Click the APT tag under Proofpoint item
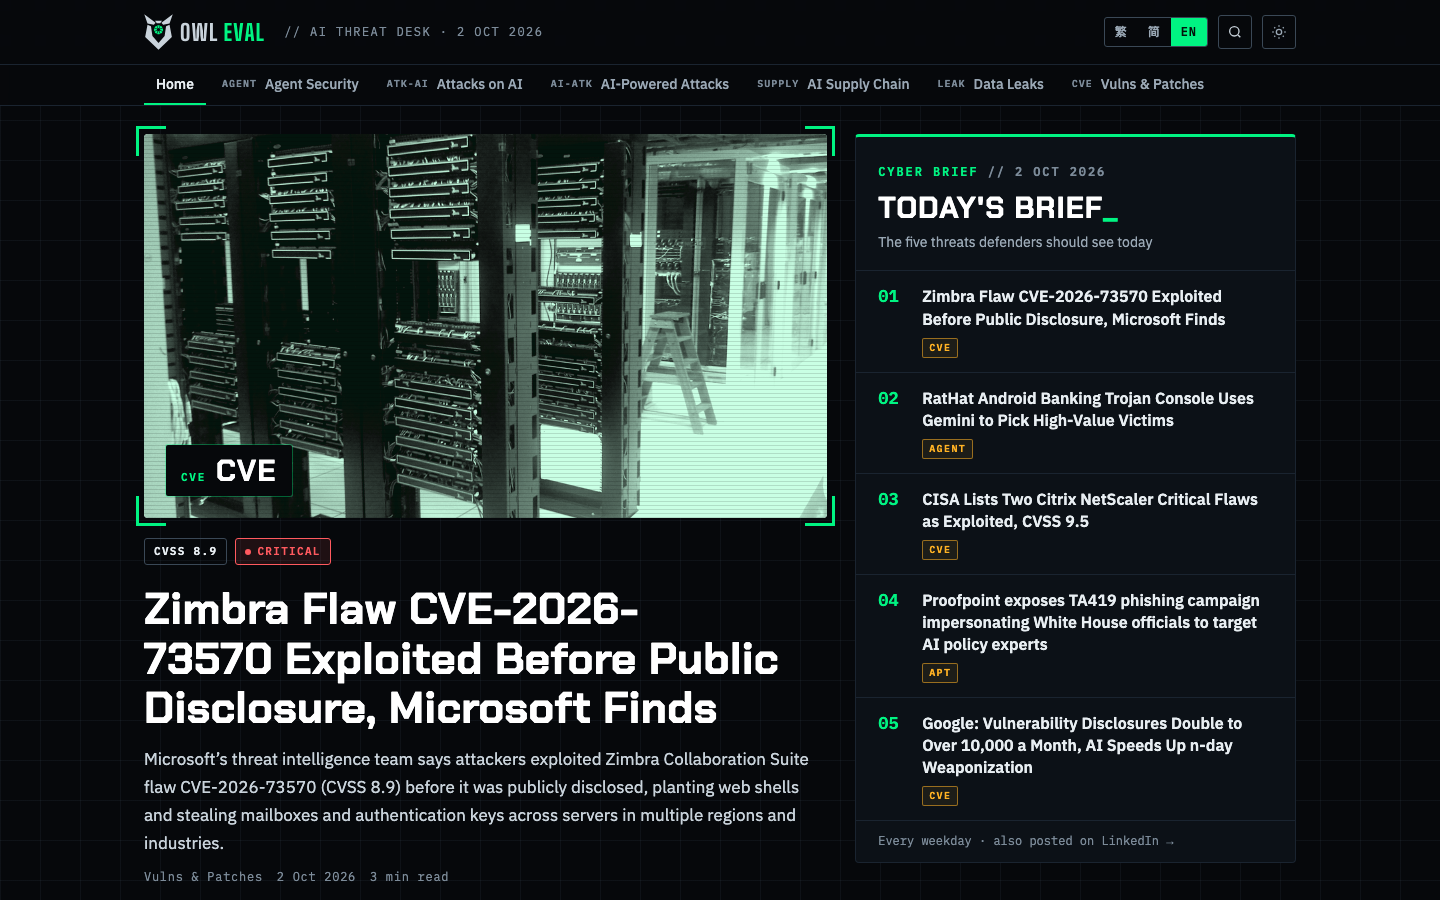Screen dimensions: 1440x900 pyautogui.click(x=940, y=673)
